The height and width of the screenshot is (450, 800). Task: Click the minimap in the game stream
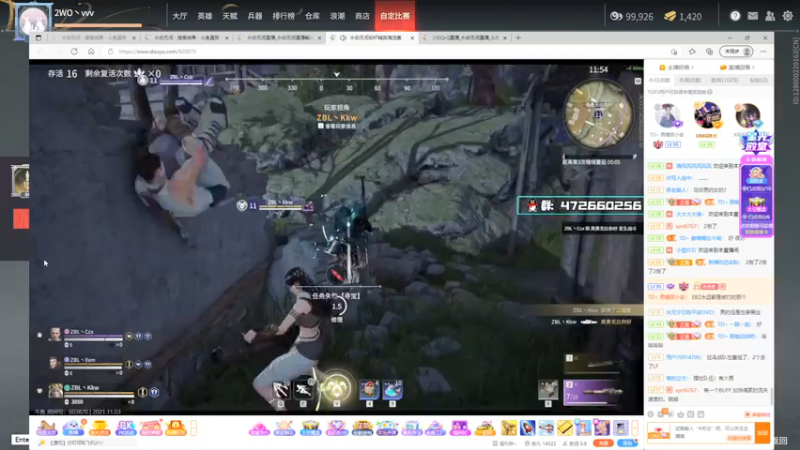(598, 115)
